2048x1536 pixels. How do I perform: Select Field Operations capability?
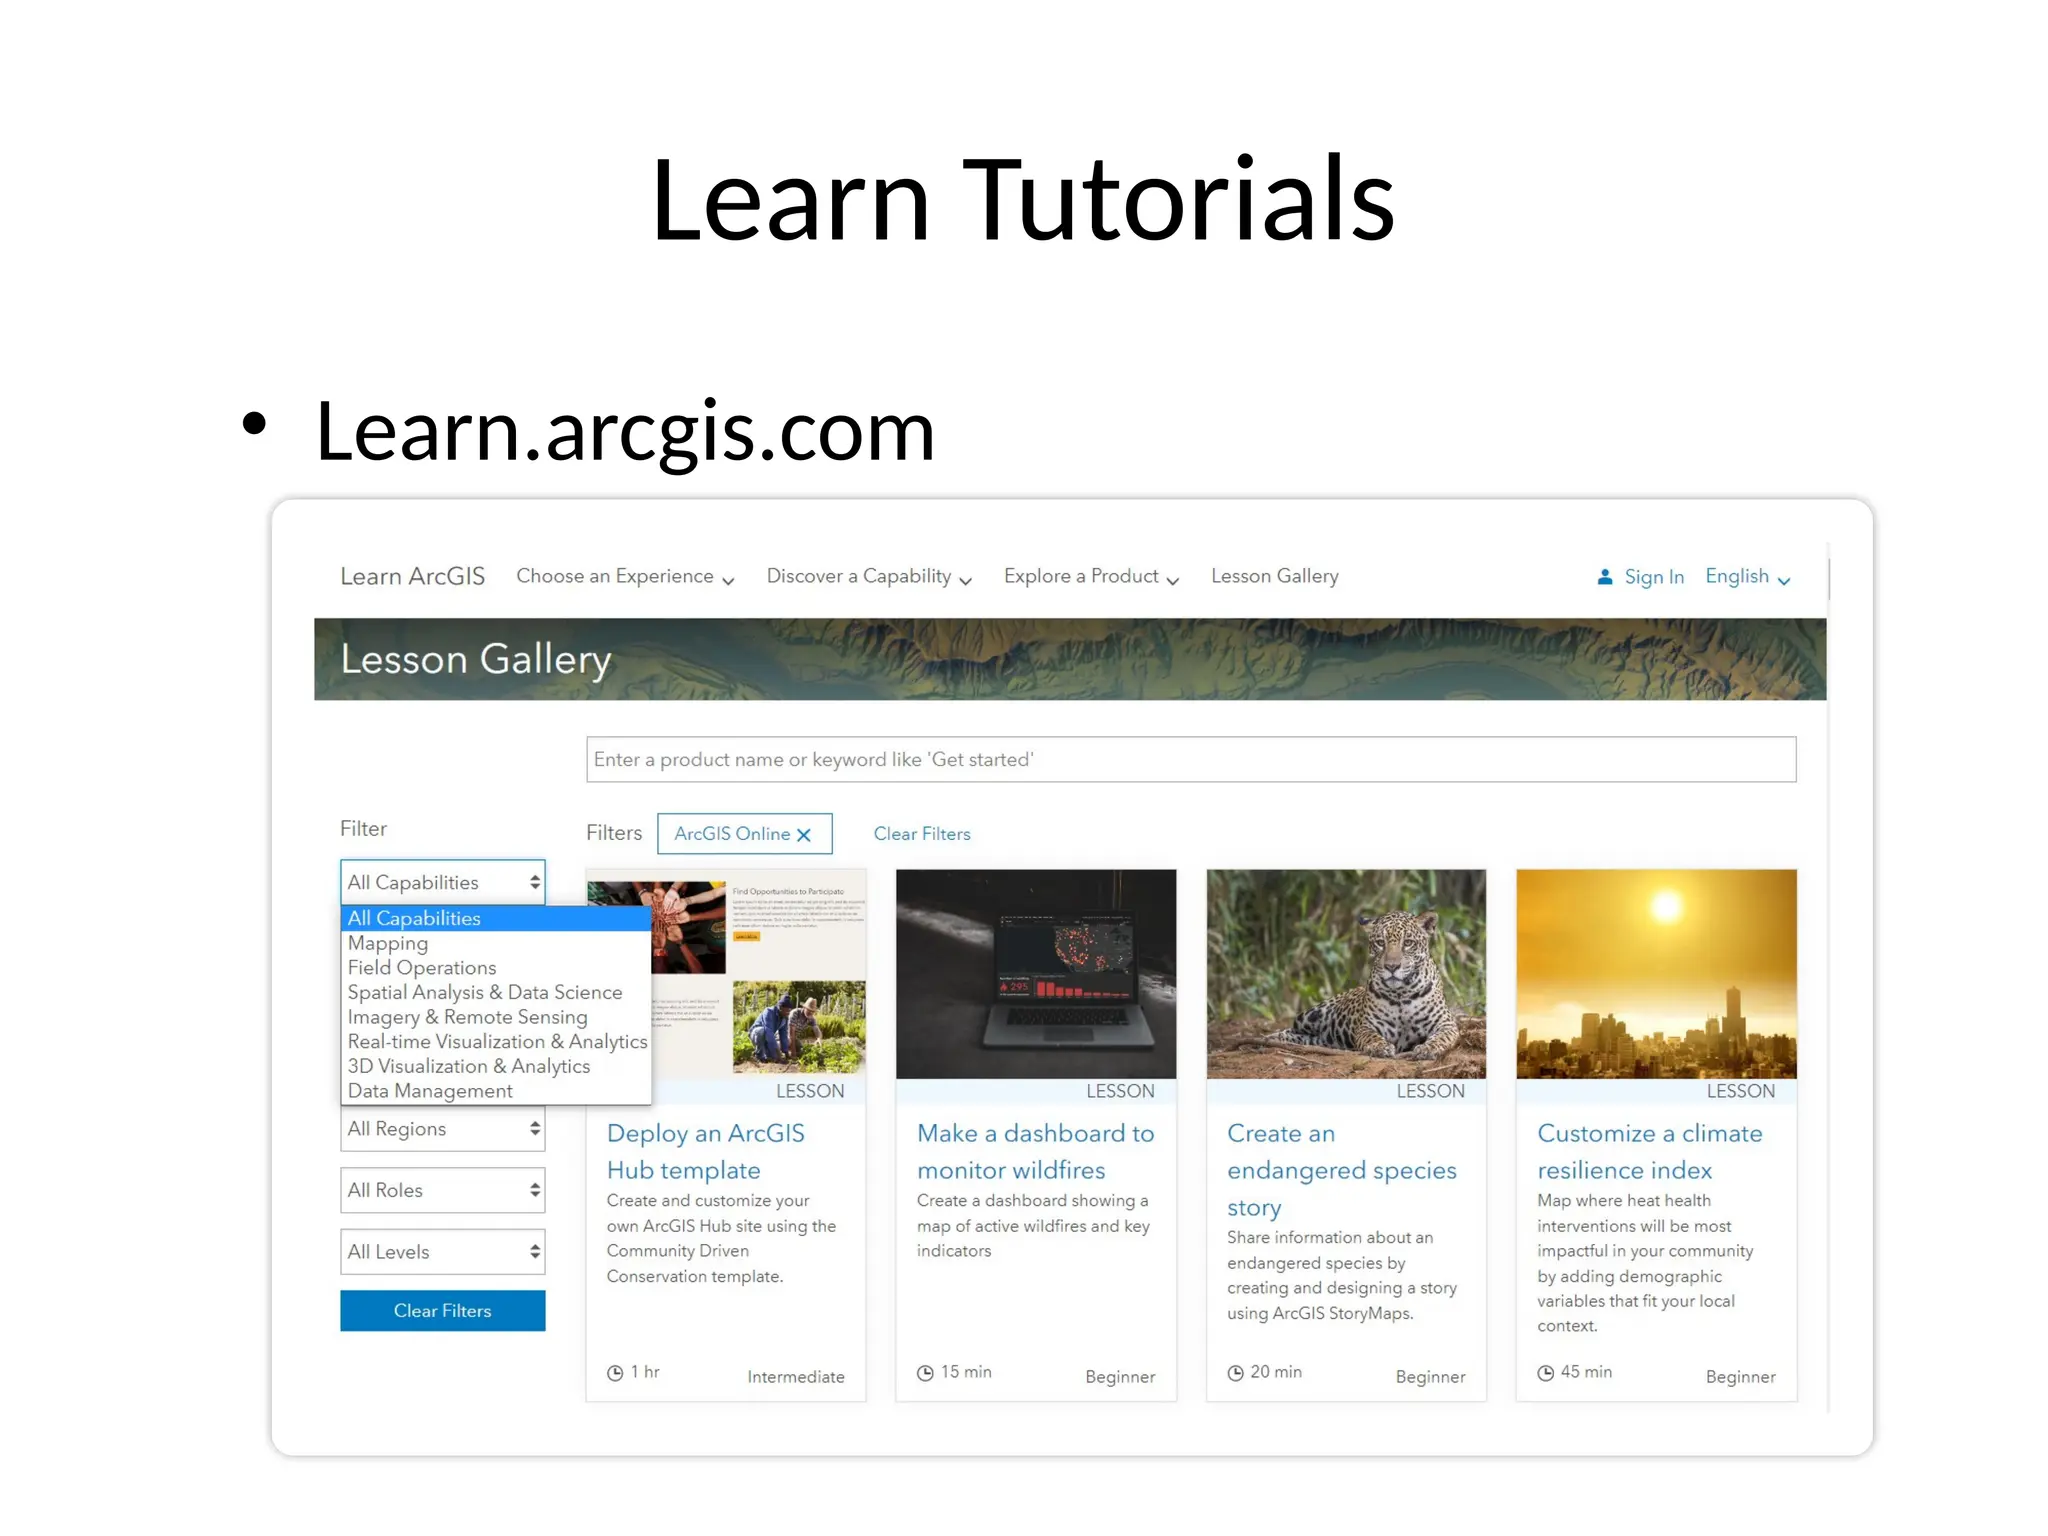pyautogui.click(x=496, y=968)
